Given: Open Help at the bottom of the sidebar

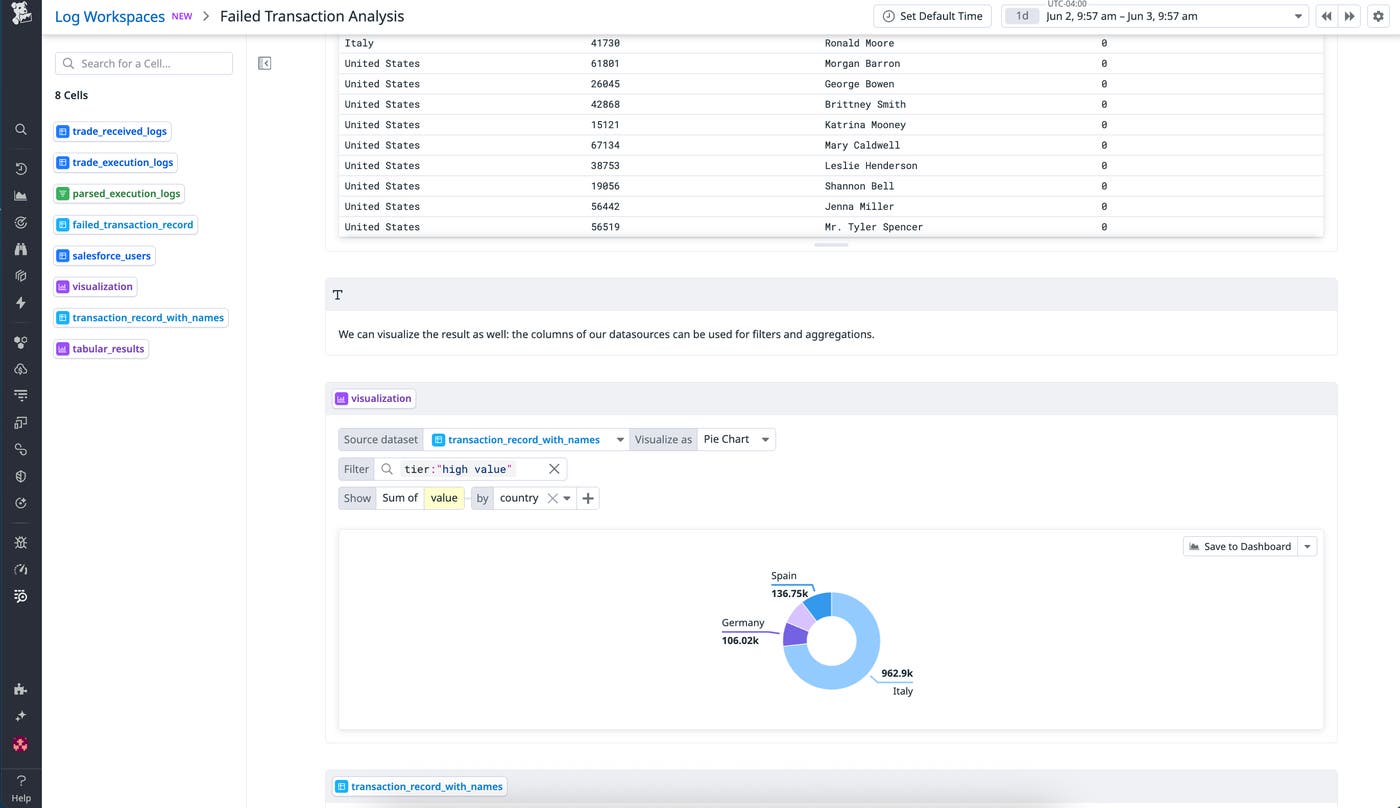Looking at the screenshot, I should point(21,788).
